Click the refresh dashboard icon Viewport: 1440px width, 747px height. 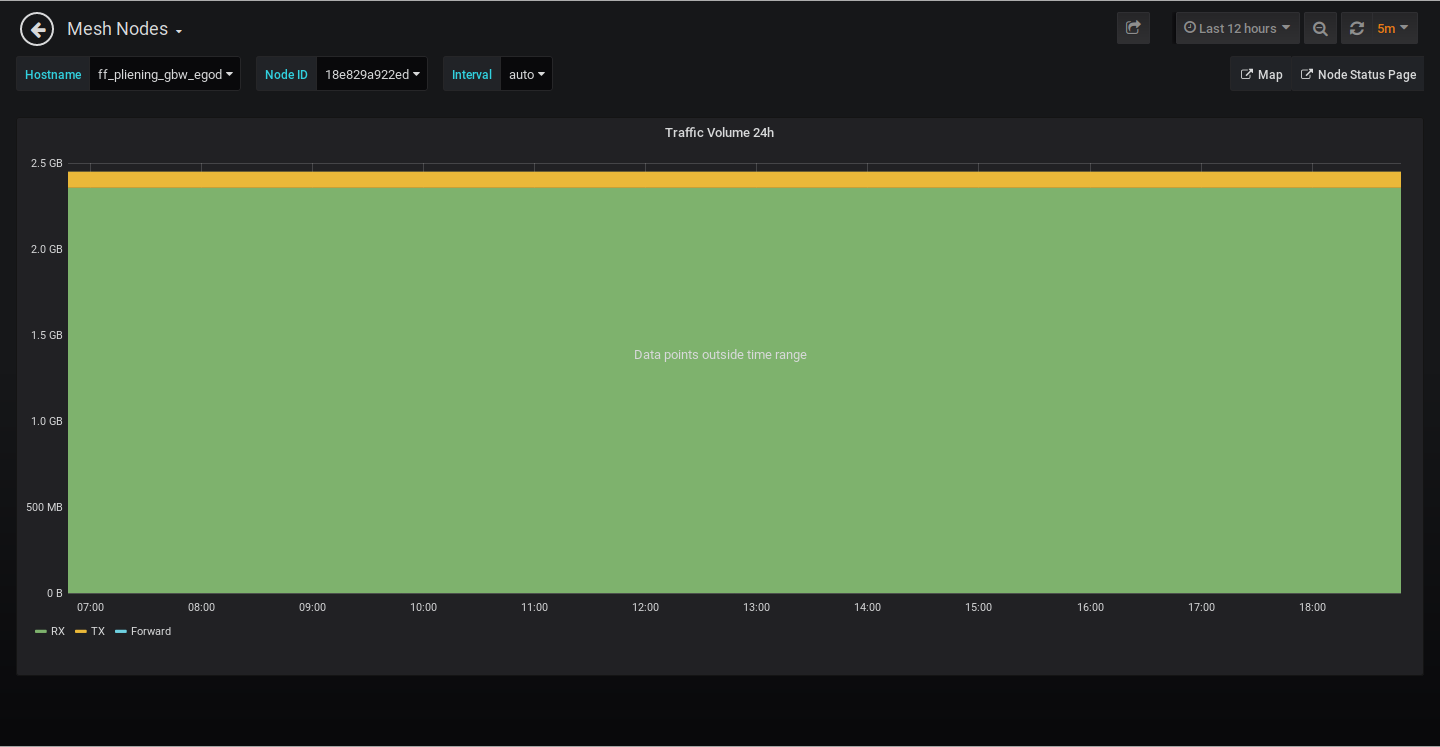[1357, 28]
